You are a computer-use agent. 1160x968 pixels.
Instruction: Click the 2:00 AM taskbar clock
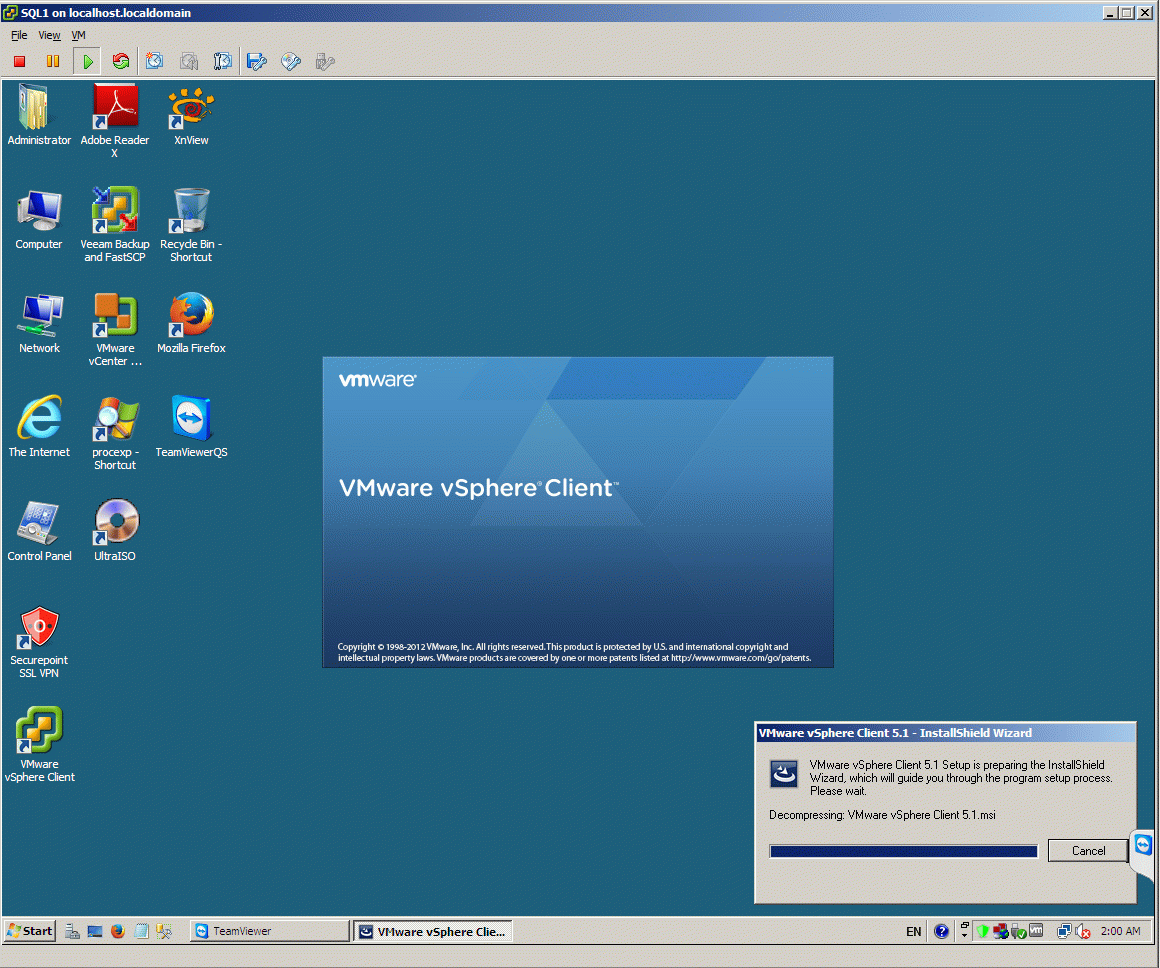(x=1120, y=931)
